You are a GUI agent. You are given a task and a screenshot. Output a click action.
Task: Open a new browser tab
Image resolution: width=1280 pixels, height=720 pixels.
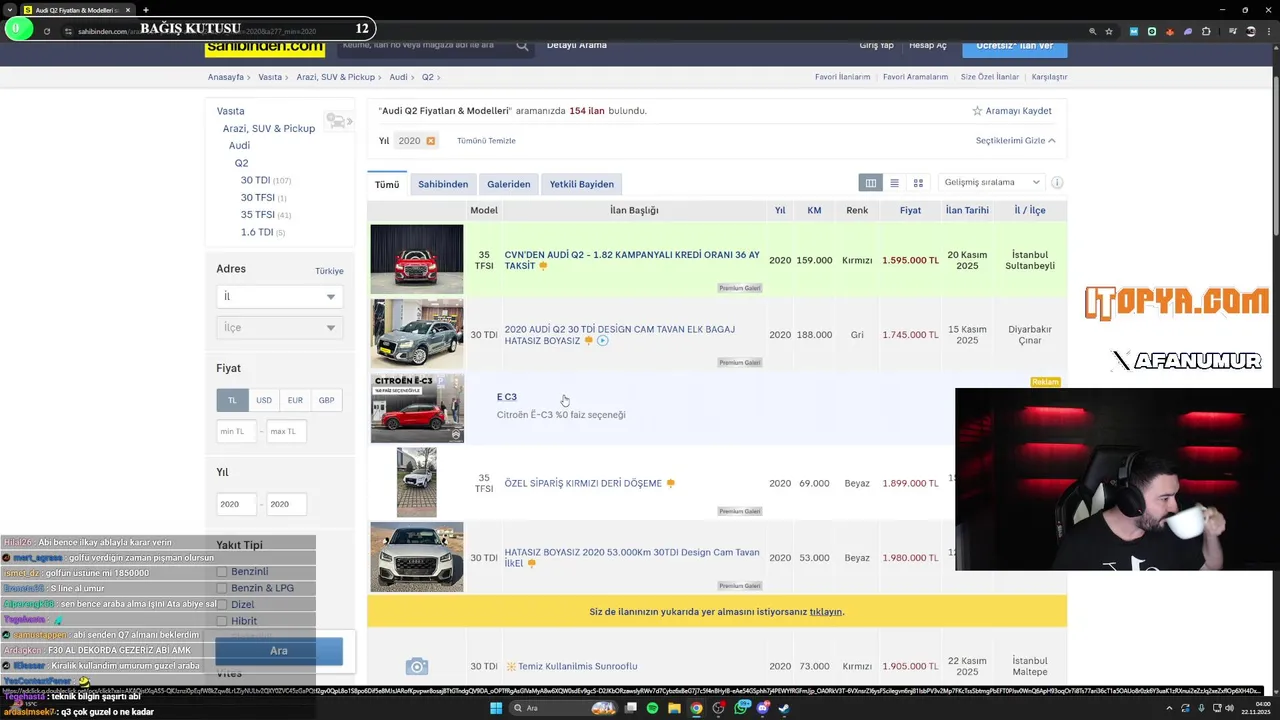145,10
